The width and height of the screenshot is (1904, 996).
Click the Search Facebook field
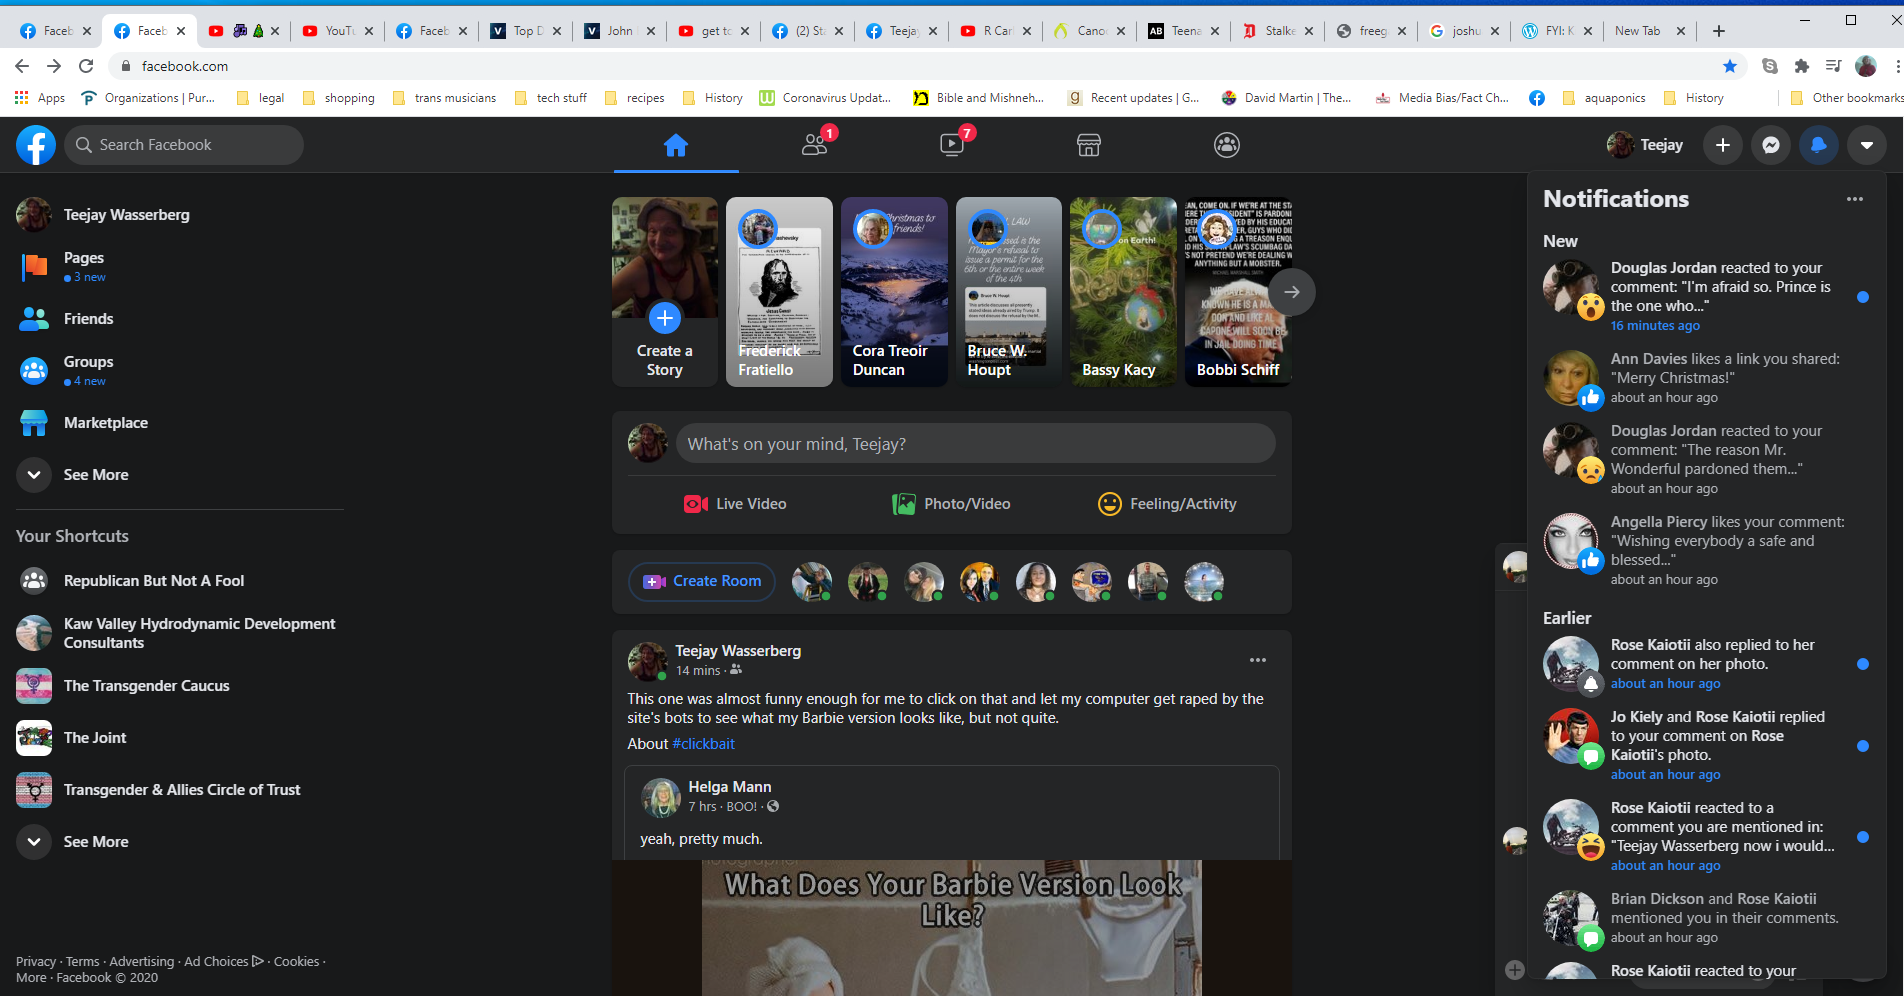(184, 145)
